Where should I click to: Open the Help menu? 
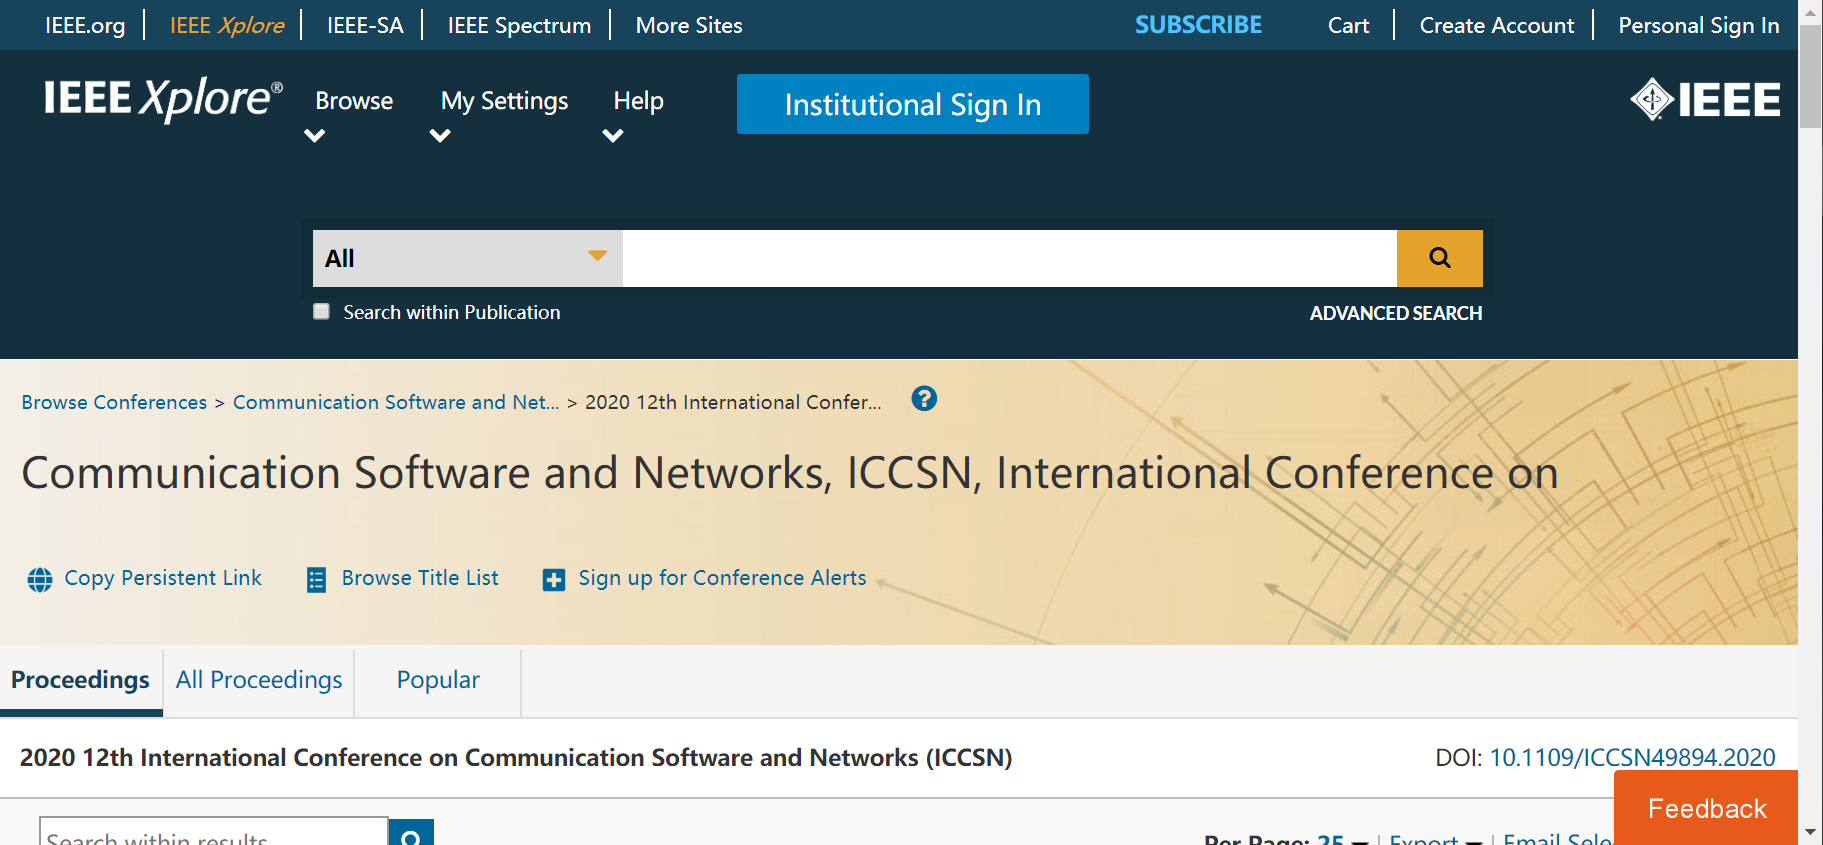(638, 101)
